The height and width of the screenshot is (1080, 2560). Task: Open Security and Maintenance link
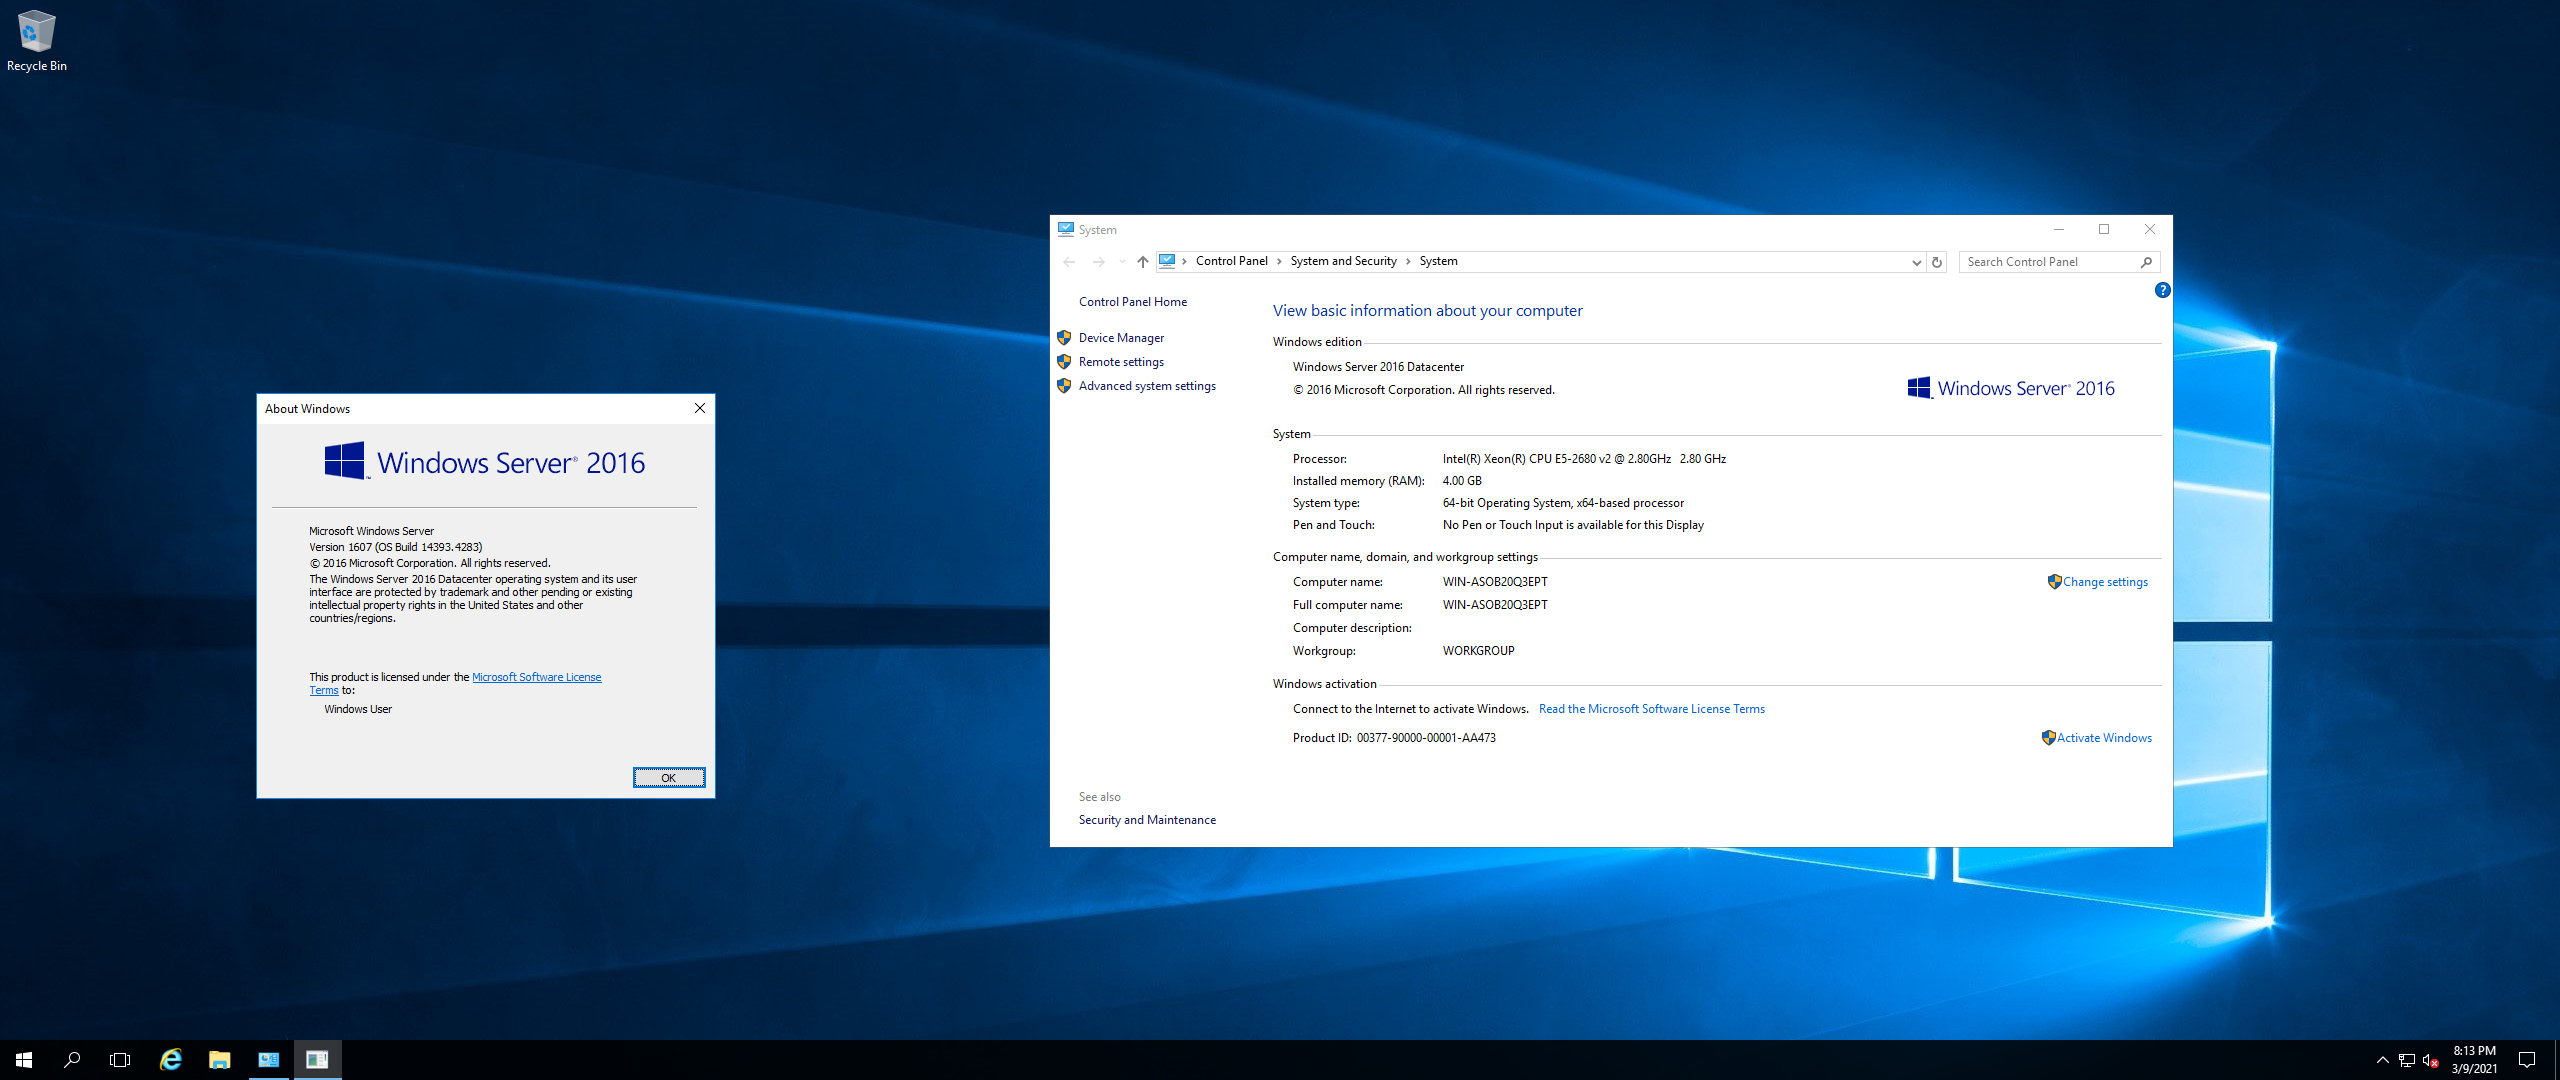(1147, 820)
